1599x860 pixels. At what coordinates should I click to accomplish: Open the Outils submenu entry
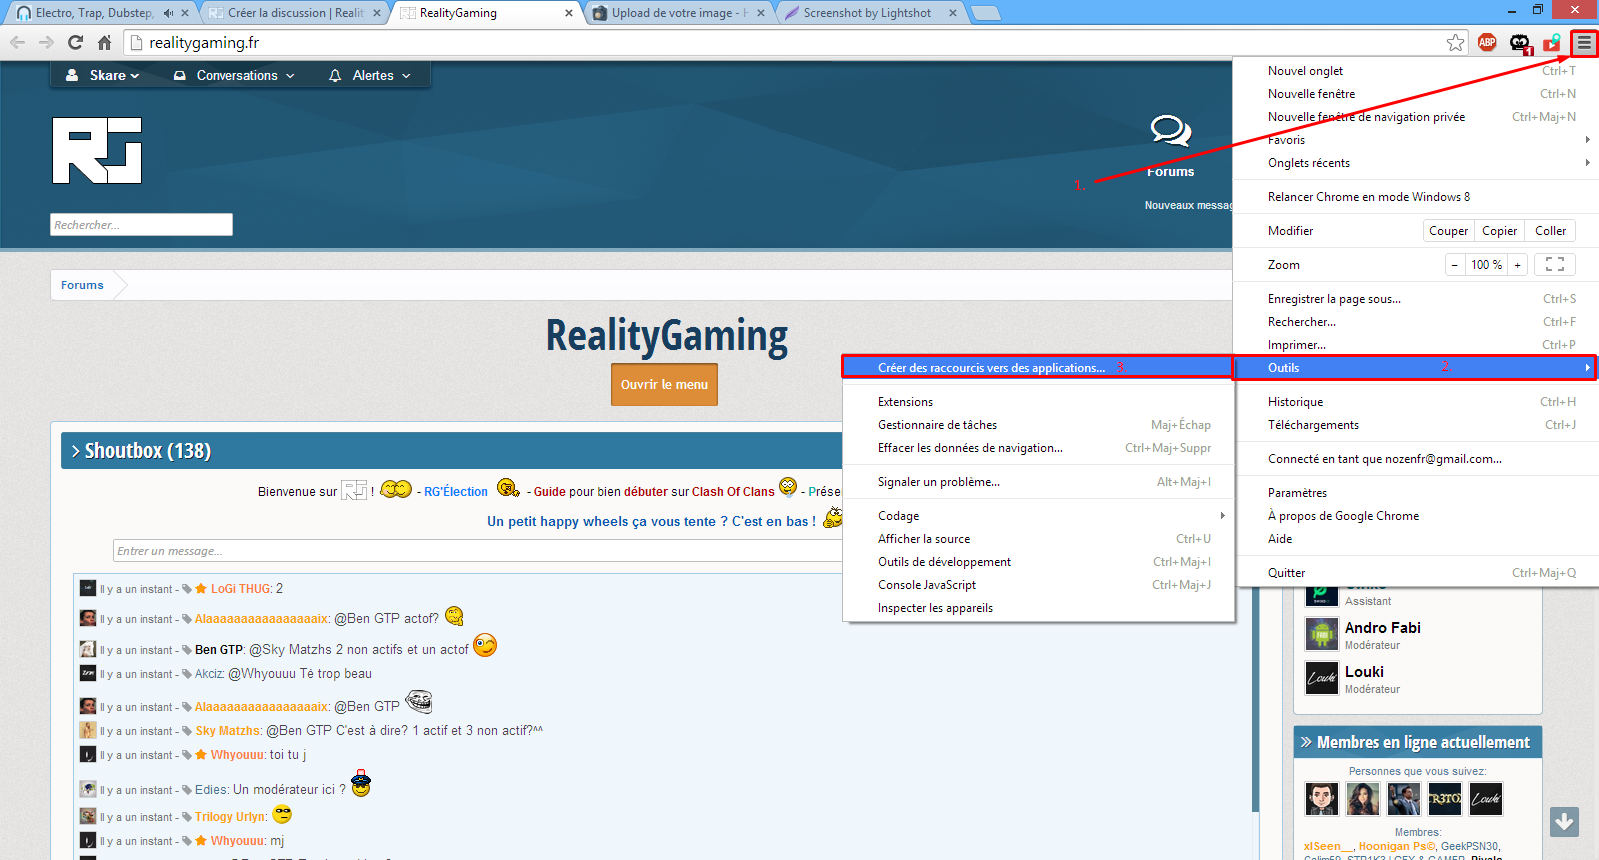pos(1415,368)
